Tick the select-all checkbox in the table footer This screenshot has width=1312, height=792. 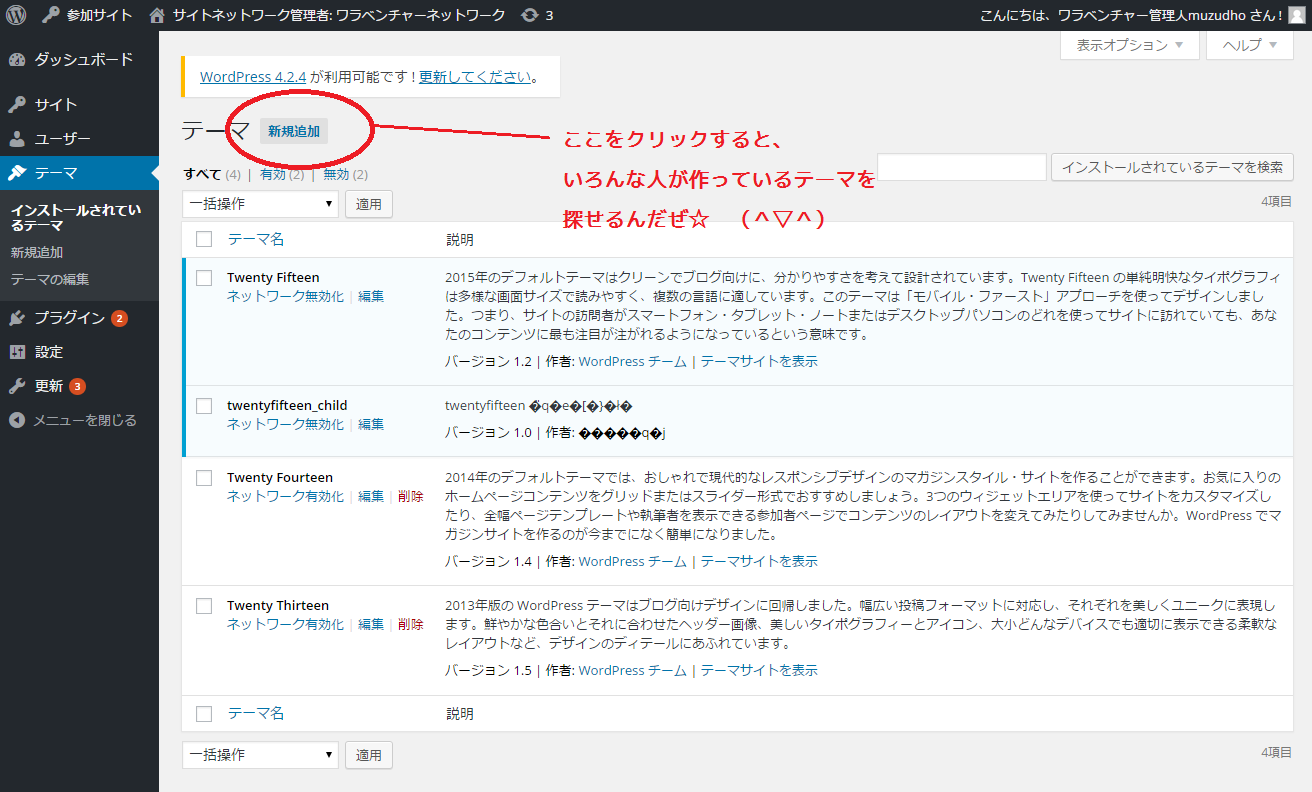coord(204,713)
